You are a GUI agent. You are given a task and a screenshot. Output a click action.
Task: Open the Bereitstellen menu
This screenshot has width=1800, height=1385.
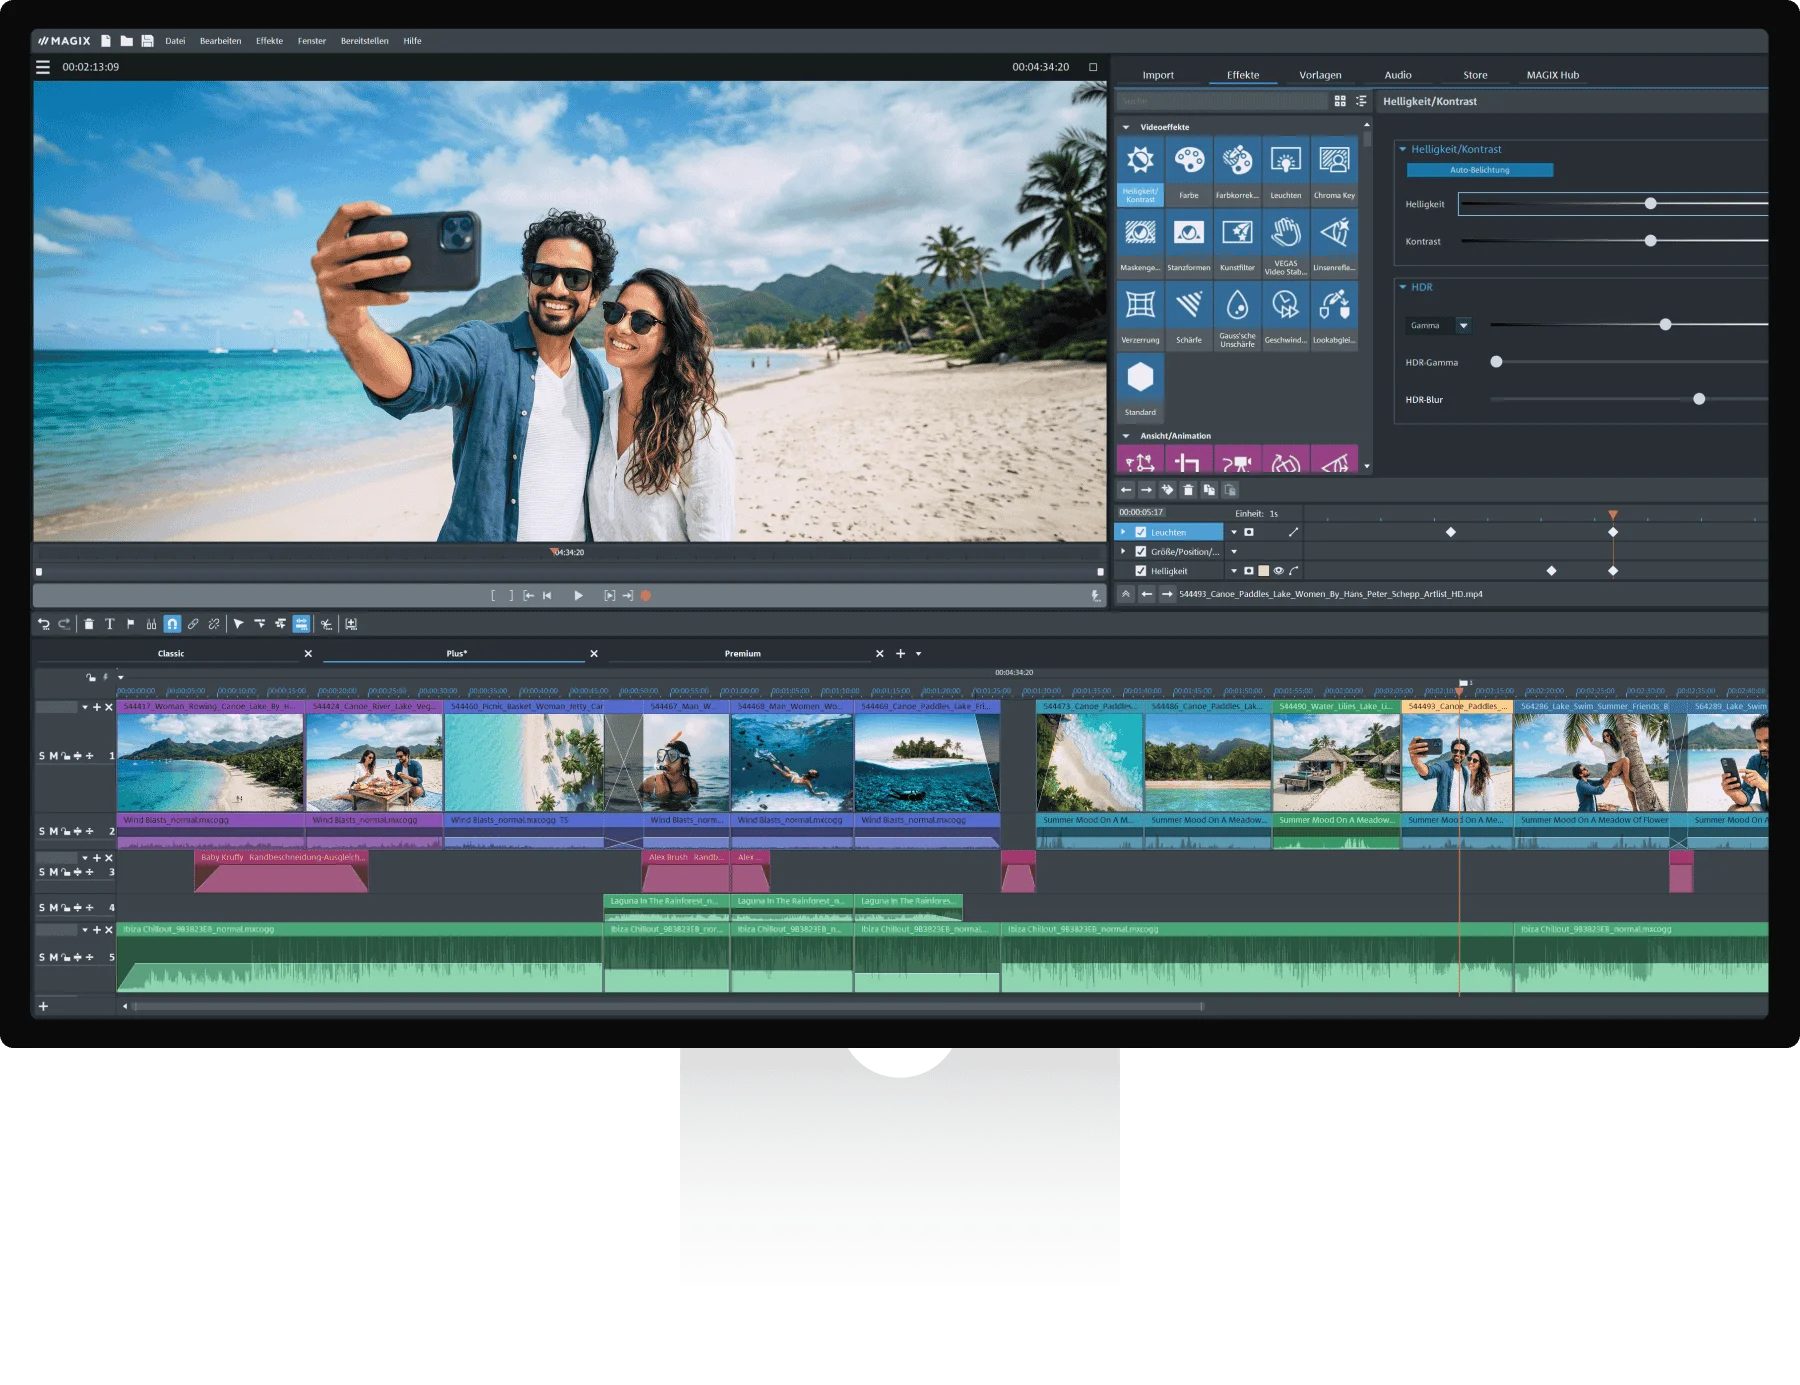point(364,41)
